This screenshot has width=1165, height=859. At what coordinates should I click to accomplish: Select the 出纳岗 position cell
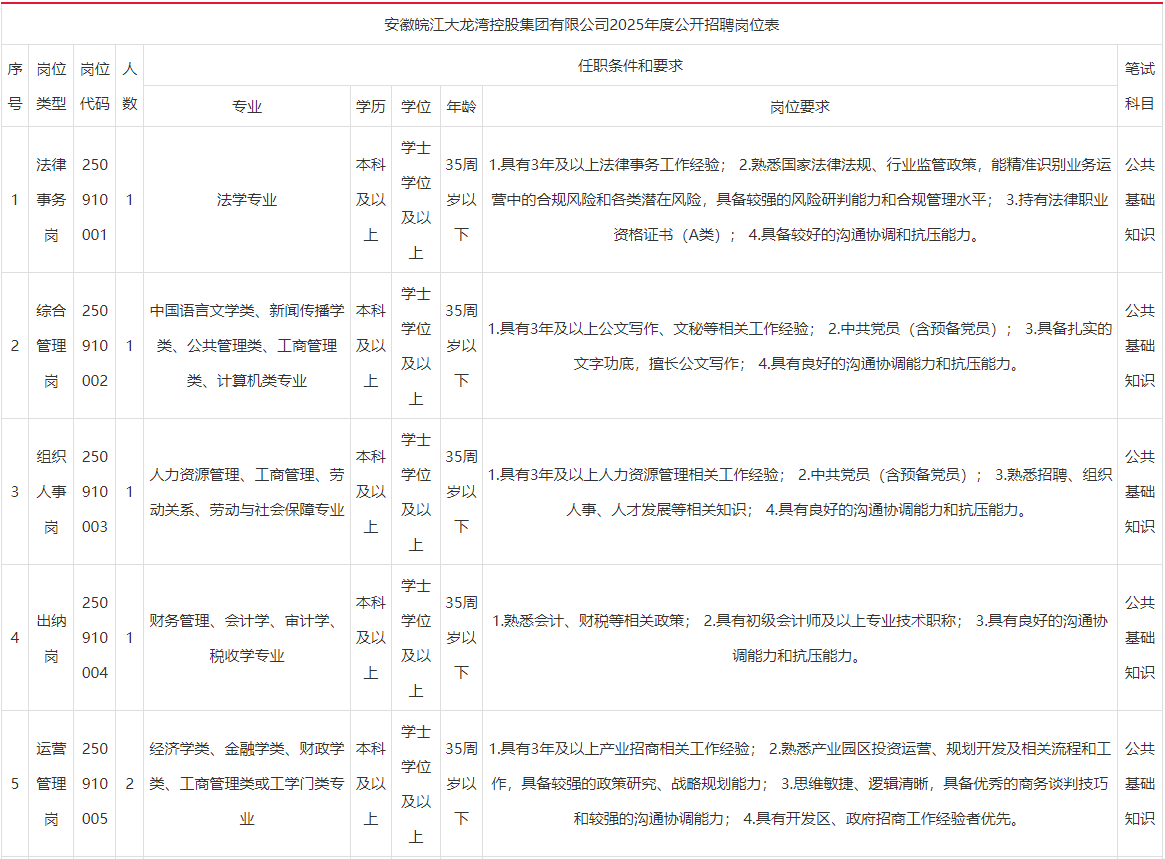click(51, 638)
